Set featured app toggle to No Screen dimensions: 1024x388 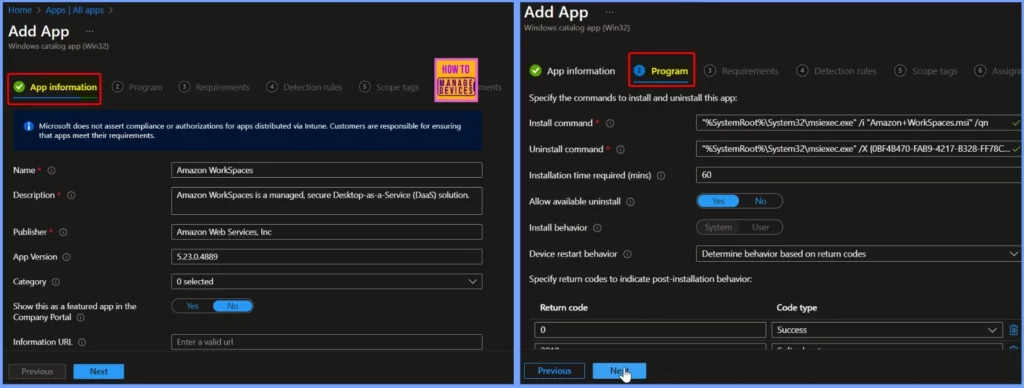tap(232, 306)
